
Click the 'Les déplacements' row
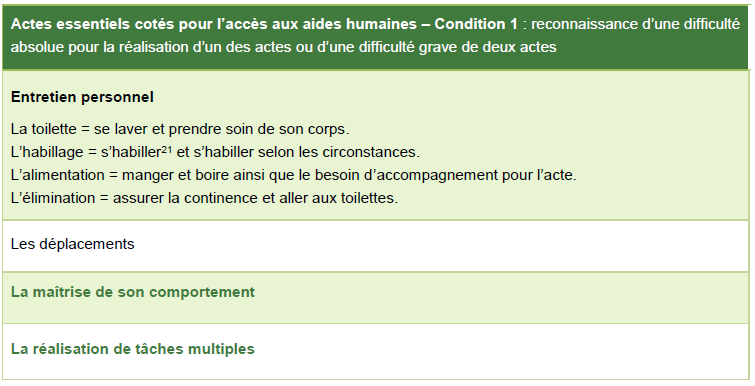[x=376, y=246]
